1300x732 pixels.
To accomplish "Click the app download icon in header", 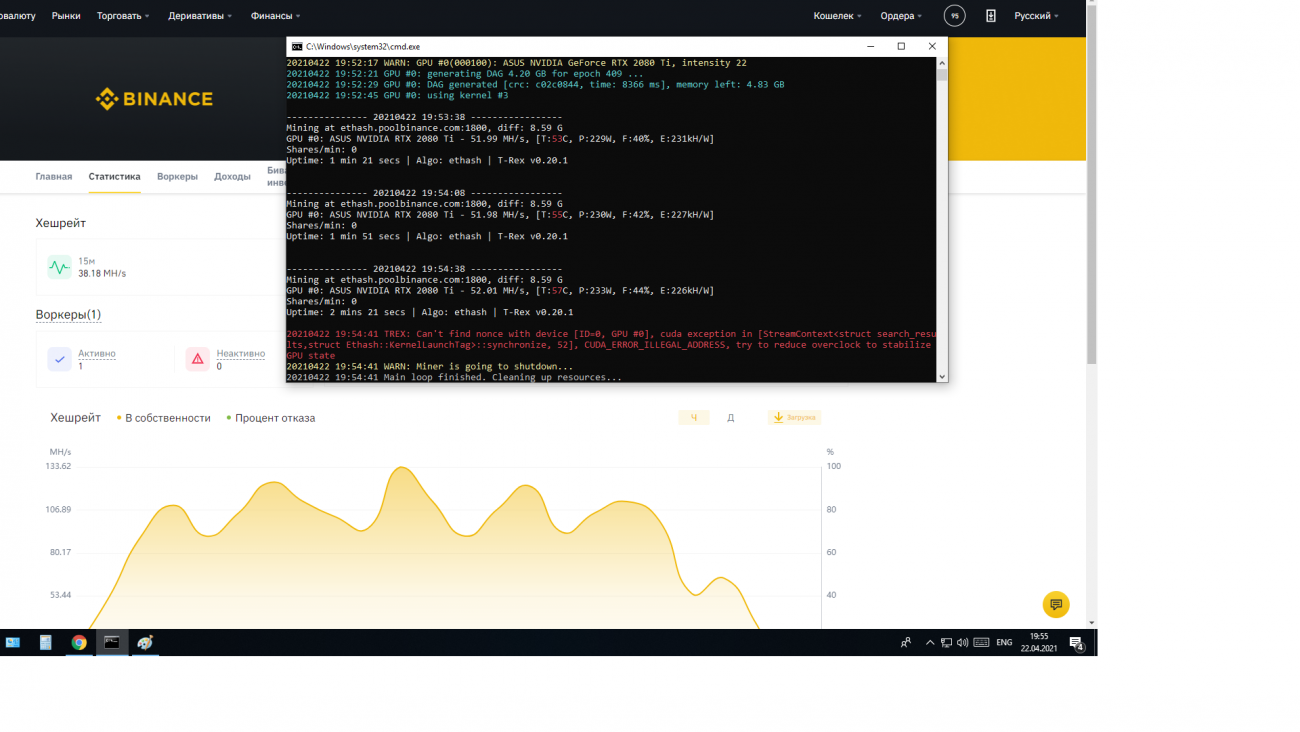I will click(991, 16).
